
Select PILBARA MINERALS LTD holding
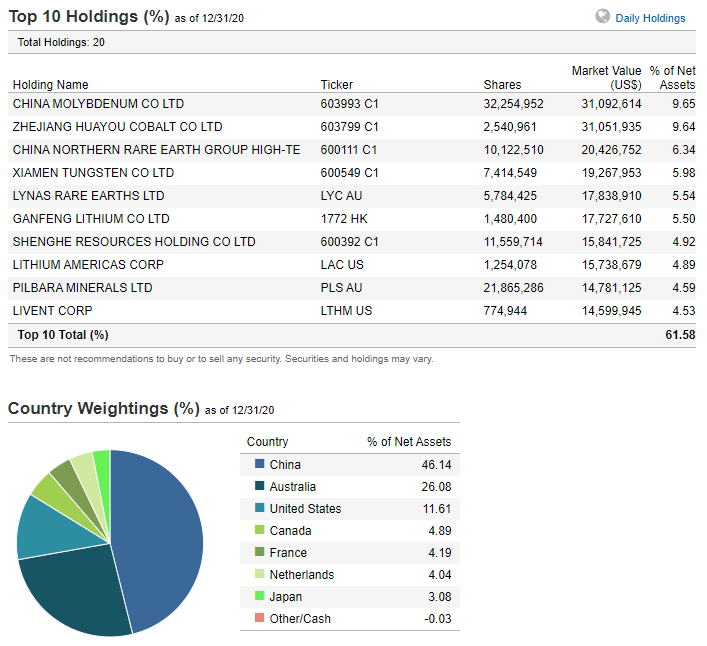[83, 288]
